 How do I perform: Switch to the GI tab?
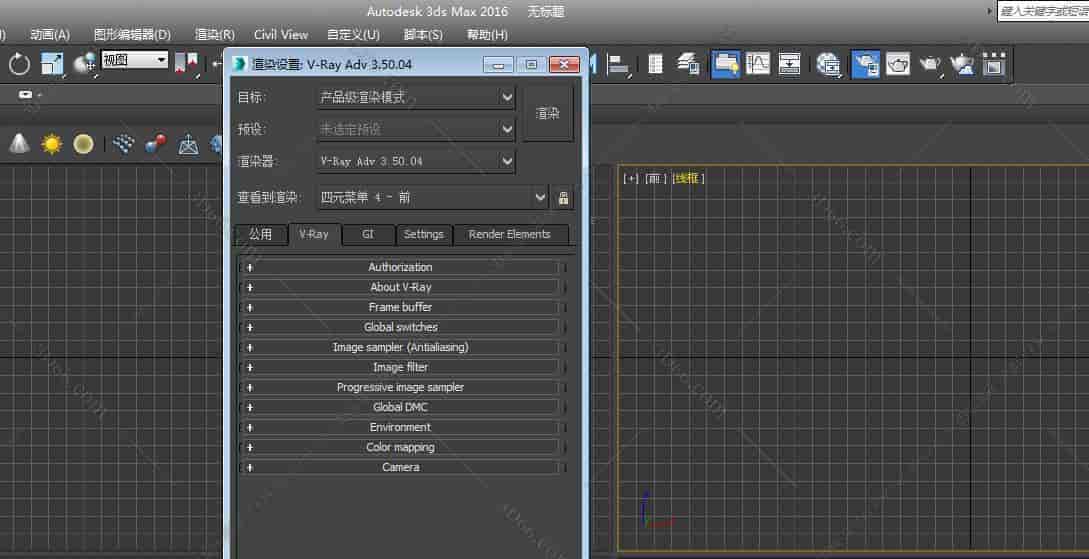pyautogui.click(x=368, y=234)
